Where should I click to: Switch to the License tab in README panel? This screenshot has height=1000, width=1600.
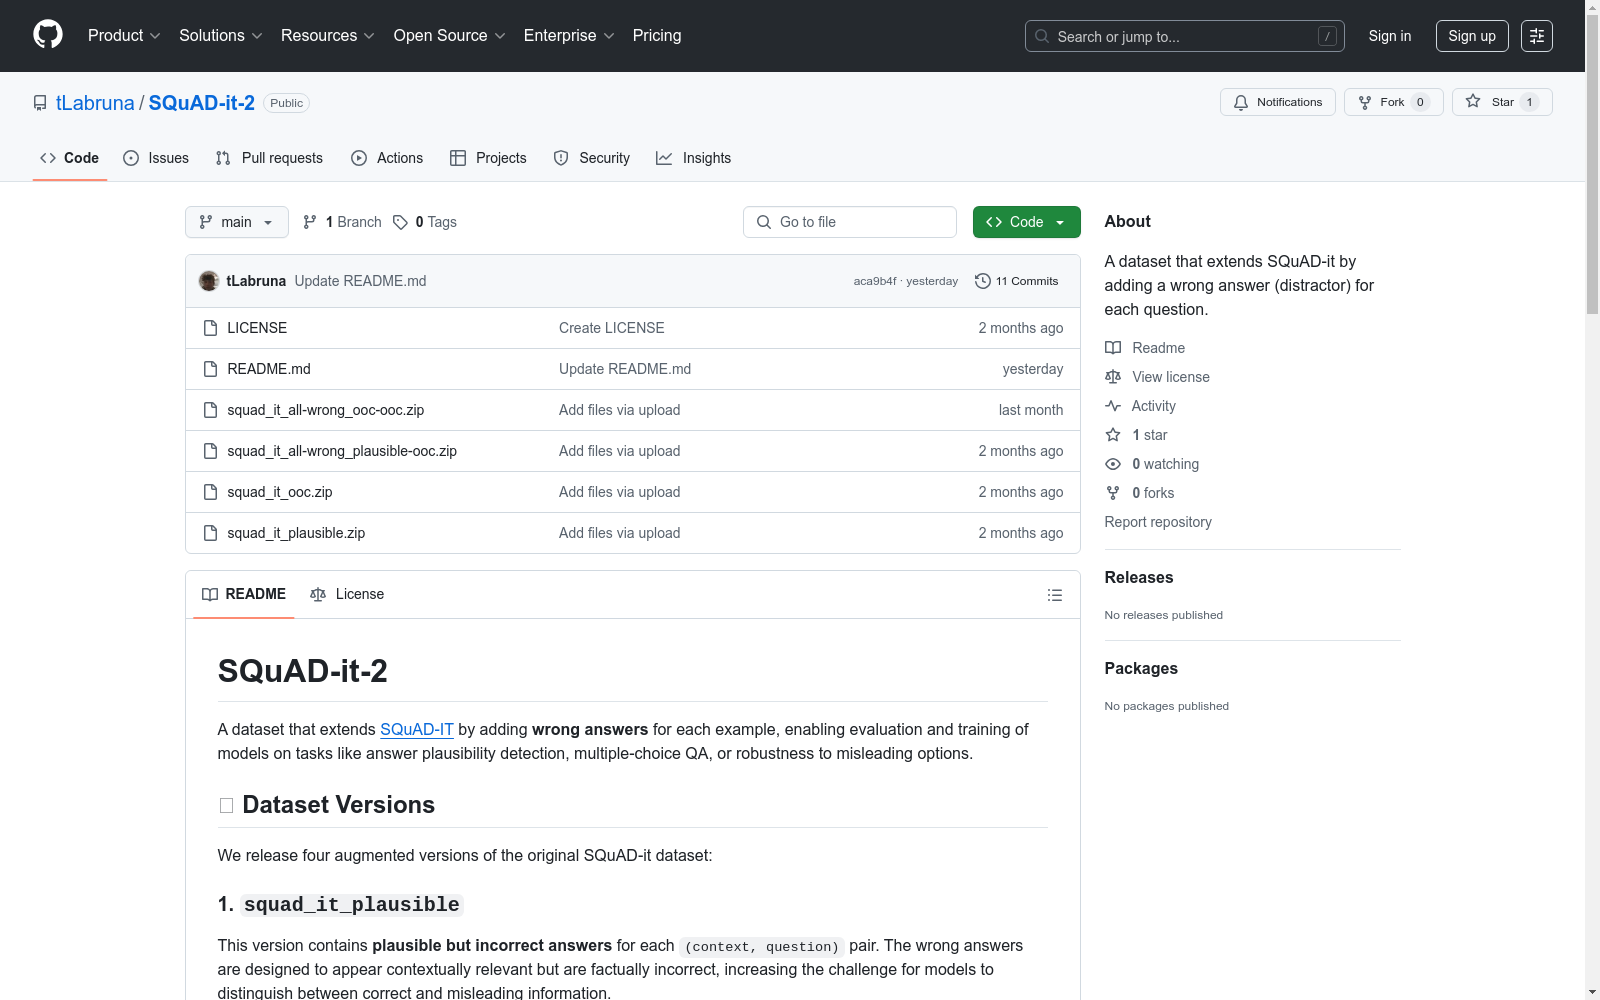click(x=347, y=594)
